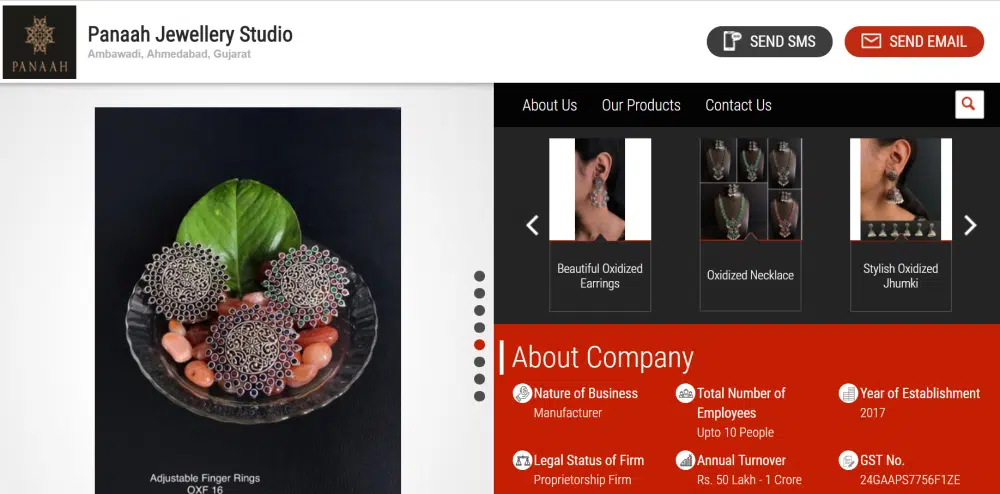Show previous products with left arrow

click(532, 225)
